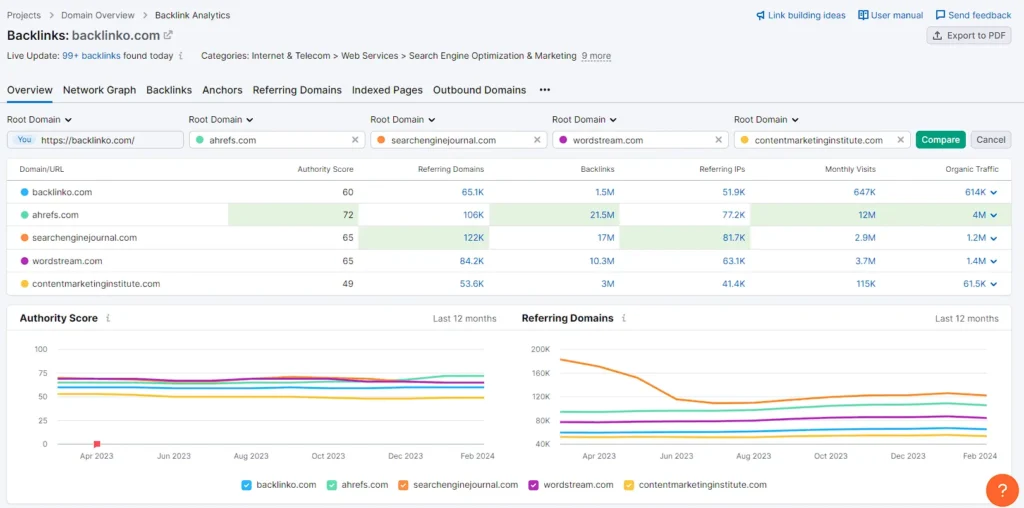Click the Authority Score column header

[325, 169]
